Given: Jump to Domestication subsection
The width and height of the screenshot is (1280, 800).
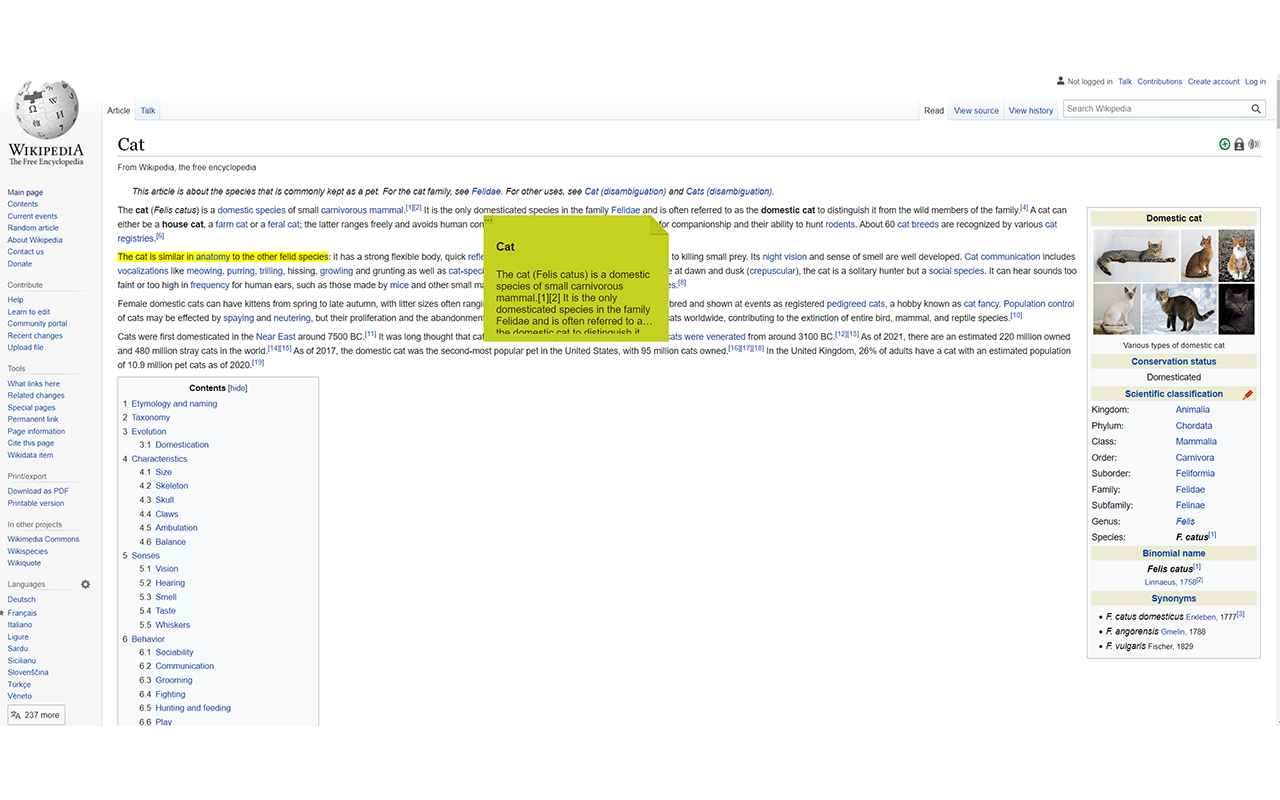Looking at the screenshot, I should pos(182,445).
